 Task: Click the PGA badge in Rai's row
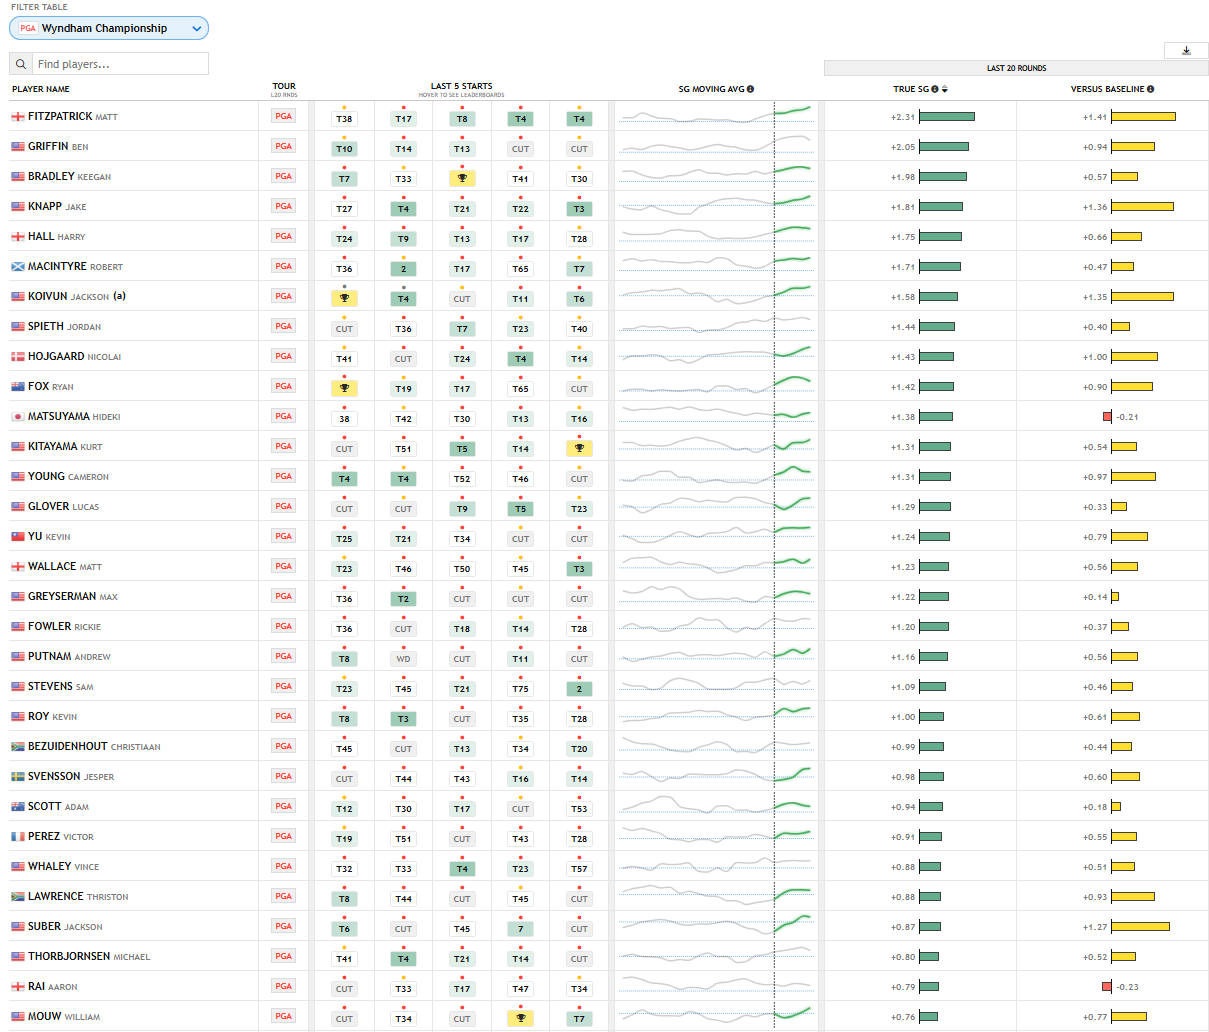click(x=284, y=986)
